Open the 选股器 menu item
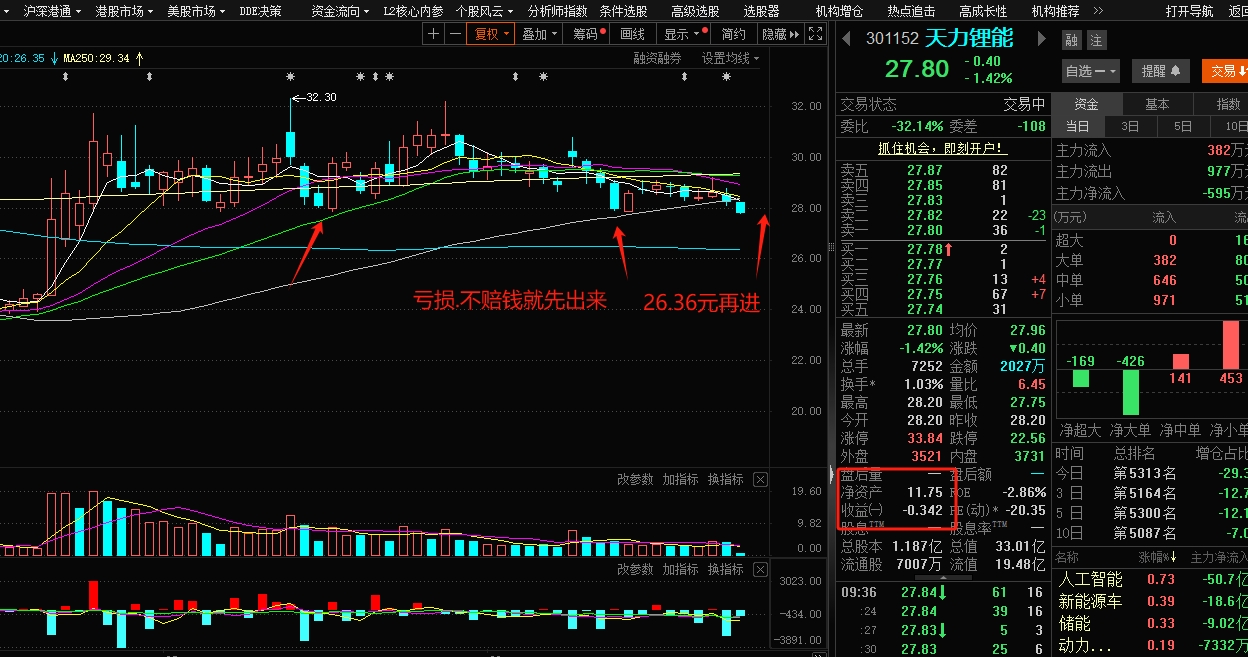1248x657 pixels. coord(761,11)
